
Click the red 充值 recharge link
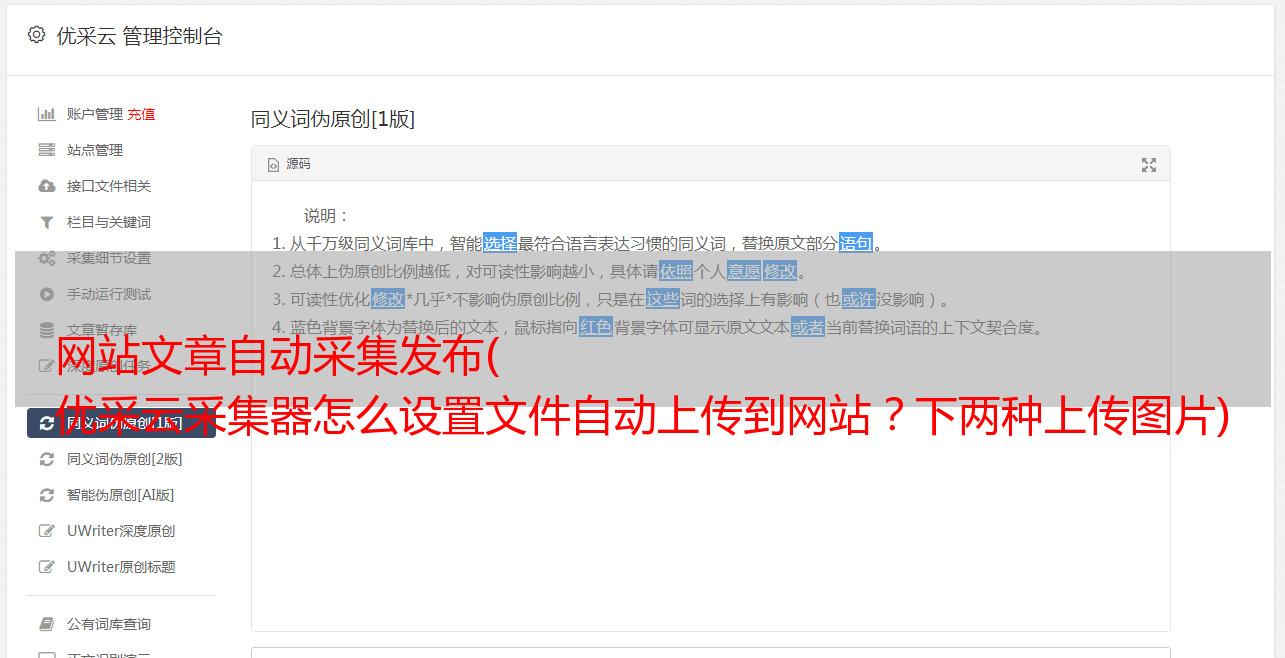pos(141,114)
